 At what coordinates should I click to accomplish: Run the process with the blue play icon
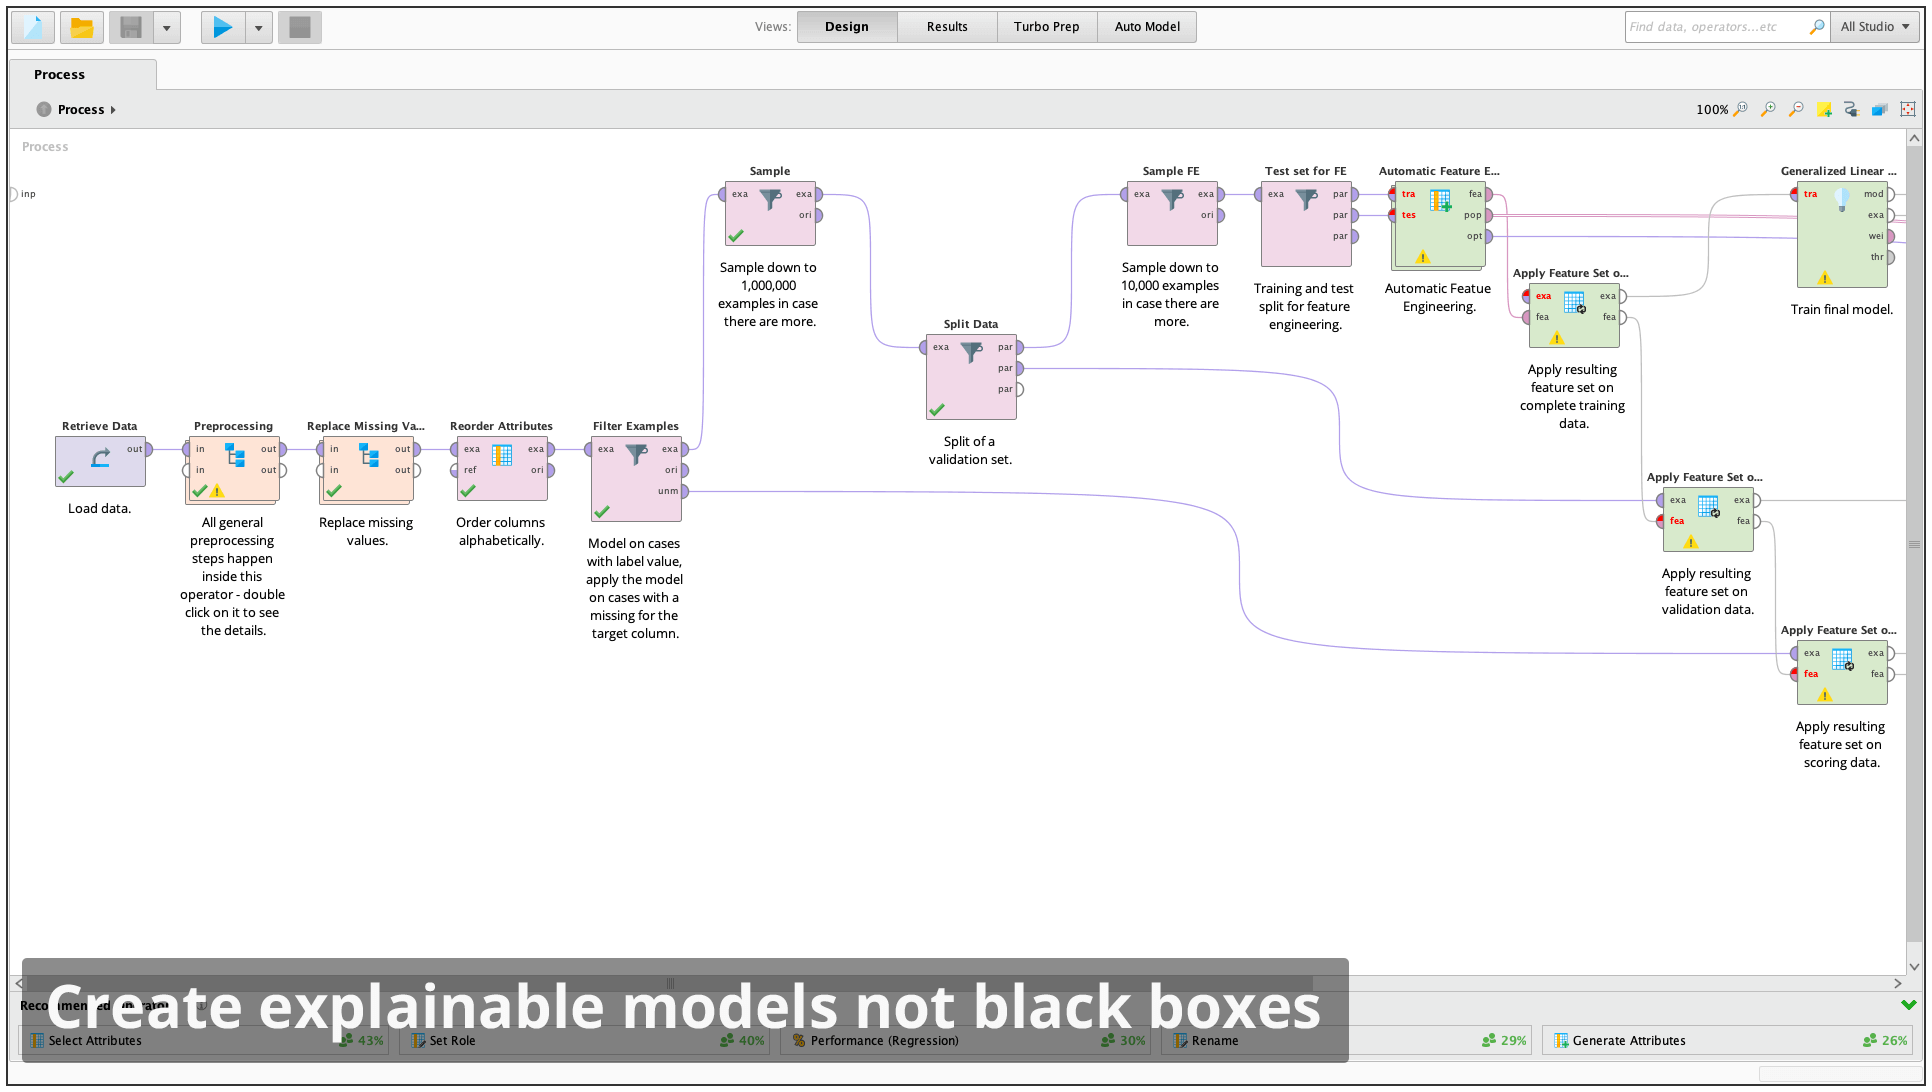222,27
